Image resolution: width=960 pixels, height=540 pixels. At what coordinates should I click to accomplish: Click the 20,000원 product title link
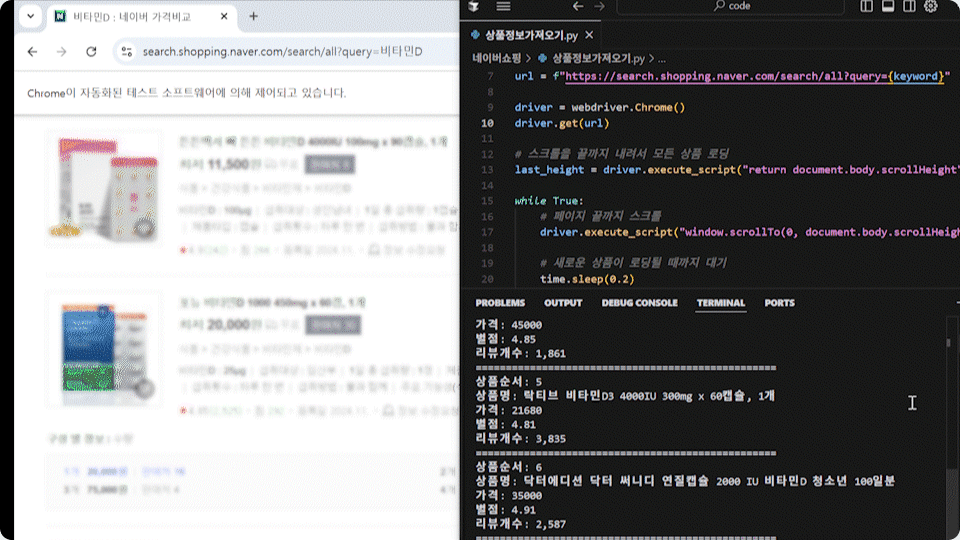click(272, 302)
